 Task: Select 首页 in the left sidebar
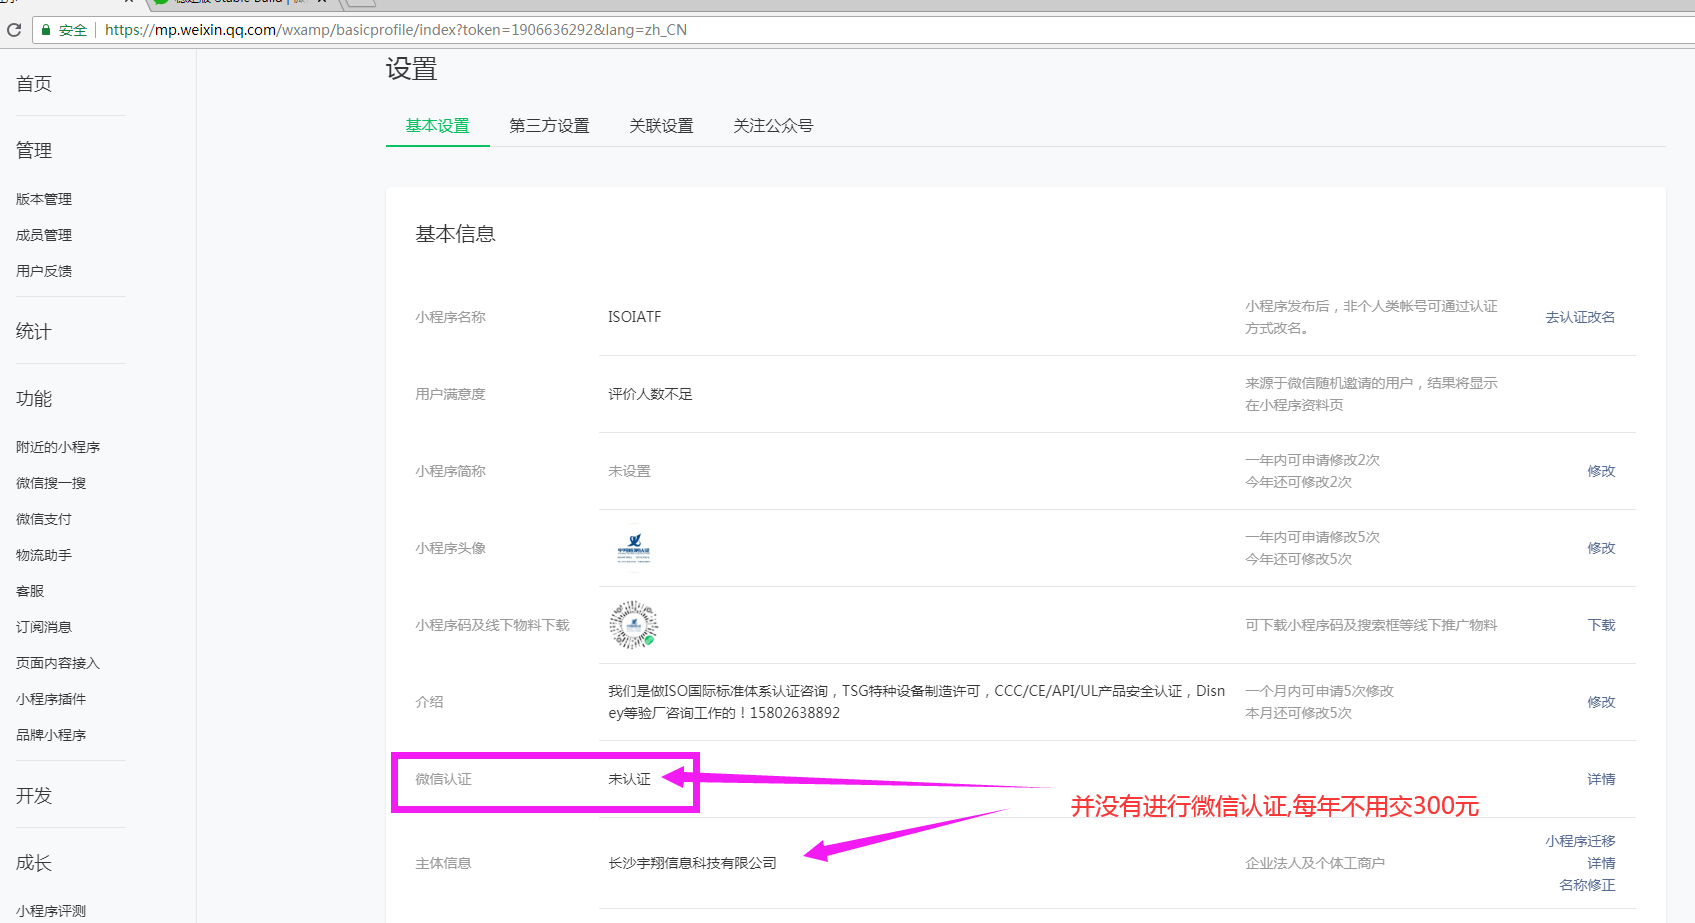pyautogui.click(x=34, y=84)
